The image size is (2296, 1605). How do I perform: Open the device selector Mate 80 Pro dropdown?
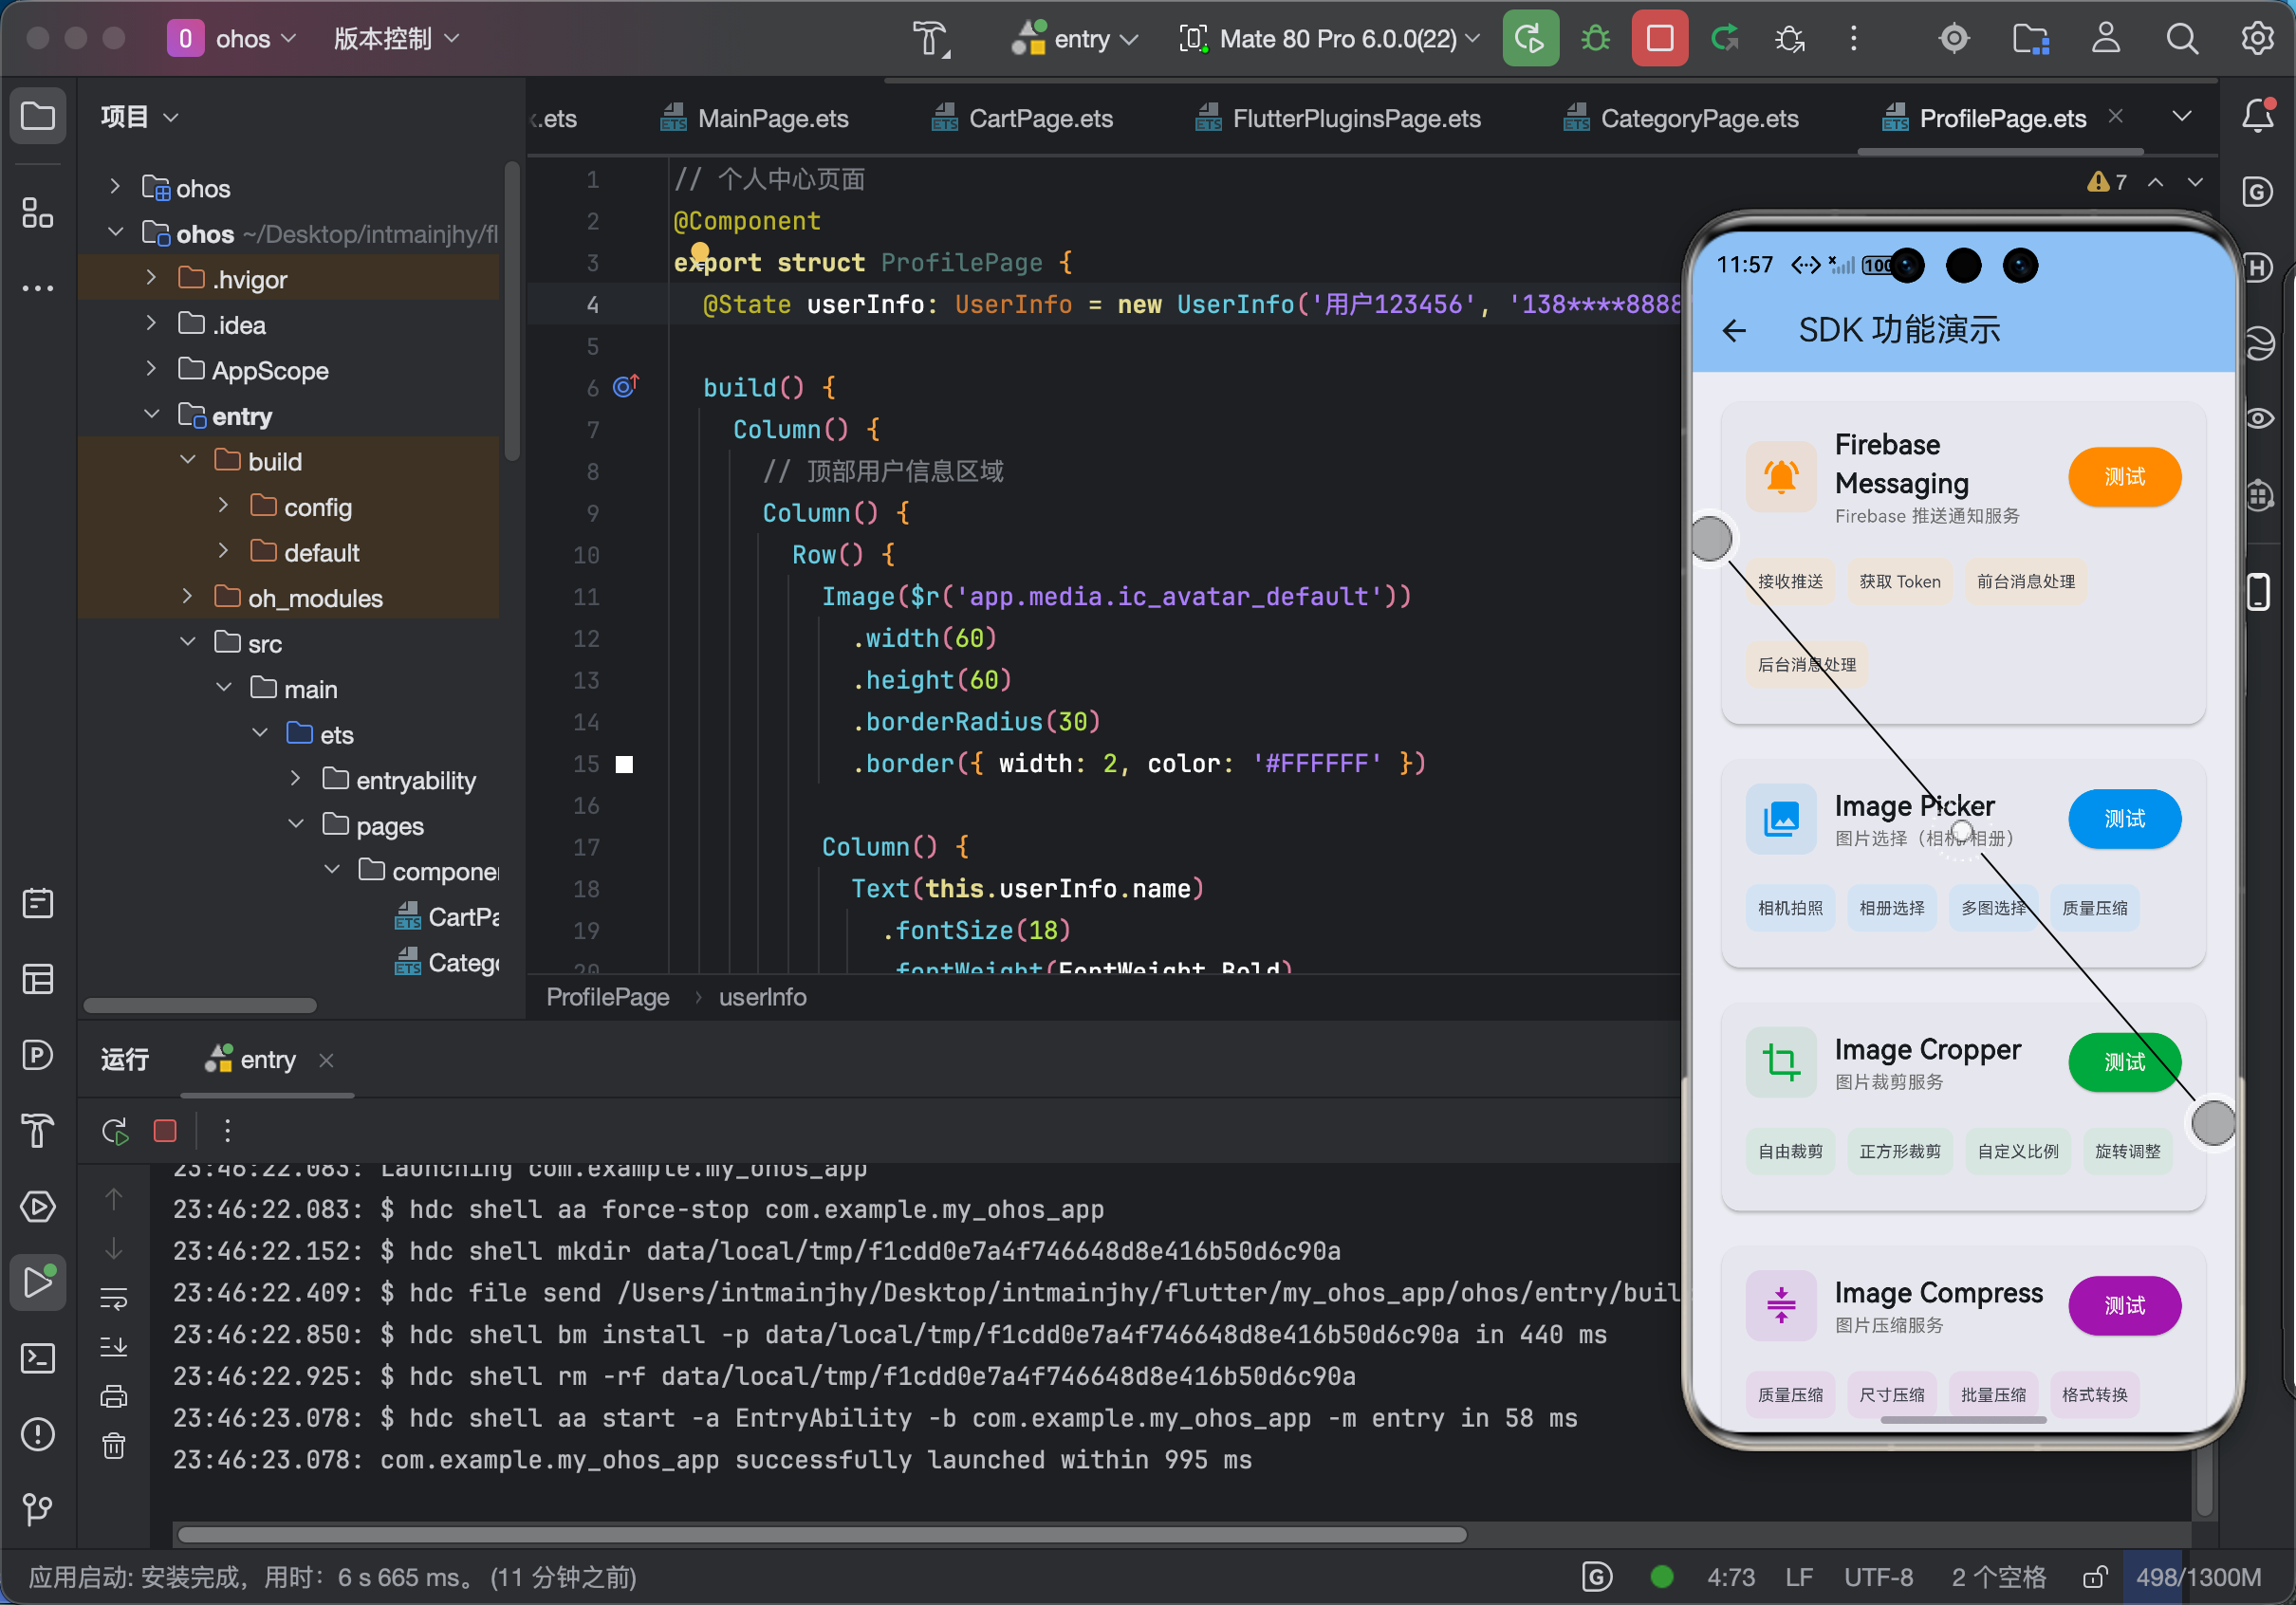[x=1329, y=39]
